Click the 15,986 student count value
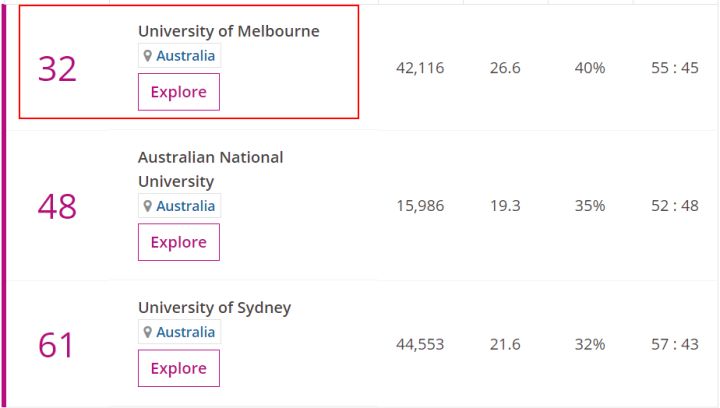Image resolution: width=720 pixels, height=408 pixels. [x=420, y=206]
